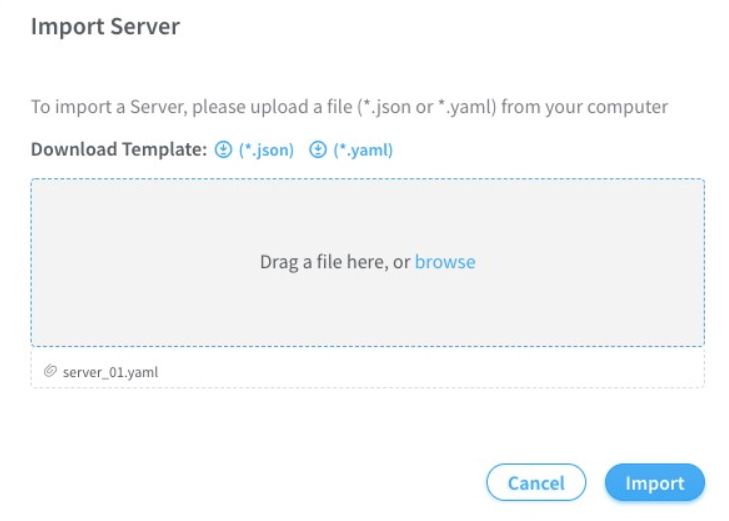
Task: Cancel the Import Server dialog
Action: 536,483
